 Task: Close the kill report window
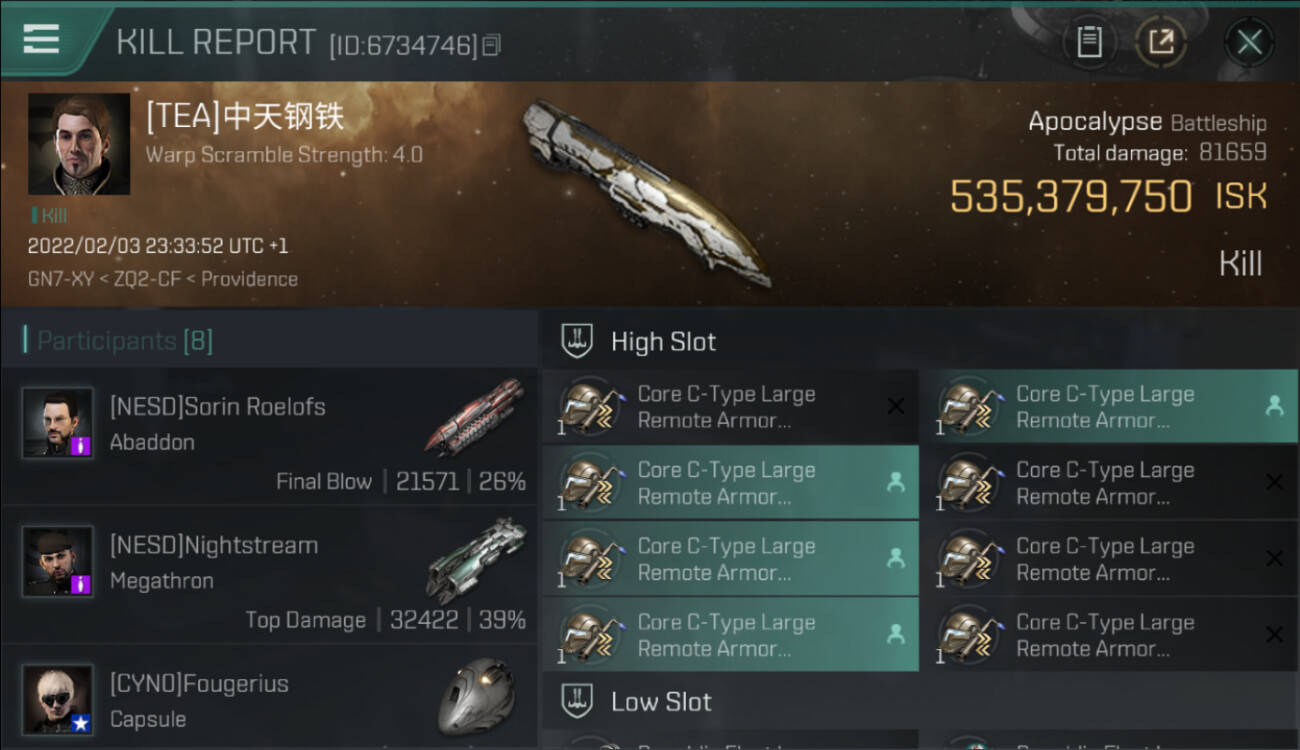pos(1250,42)
